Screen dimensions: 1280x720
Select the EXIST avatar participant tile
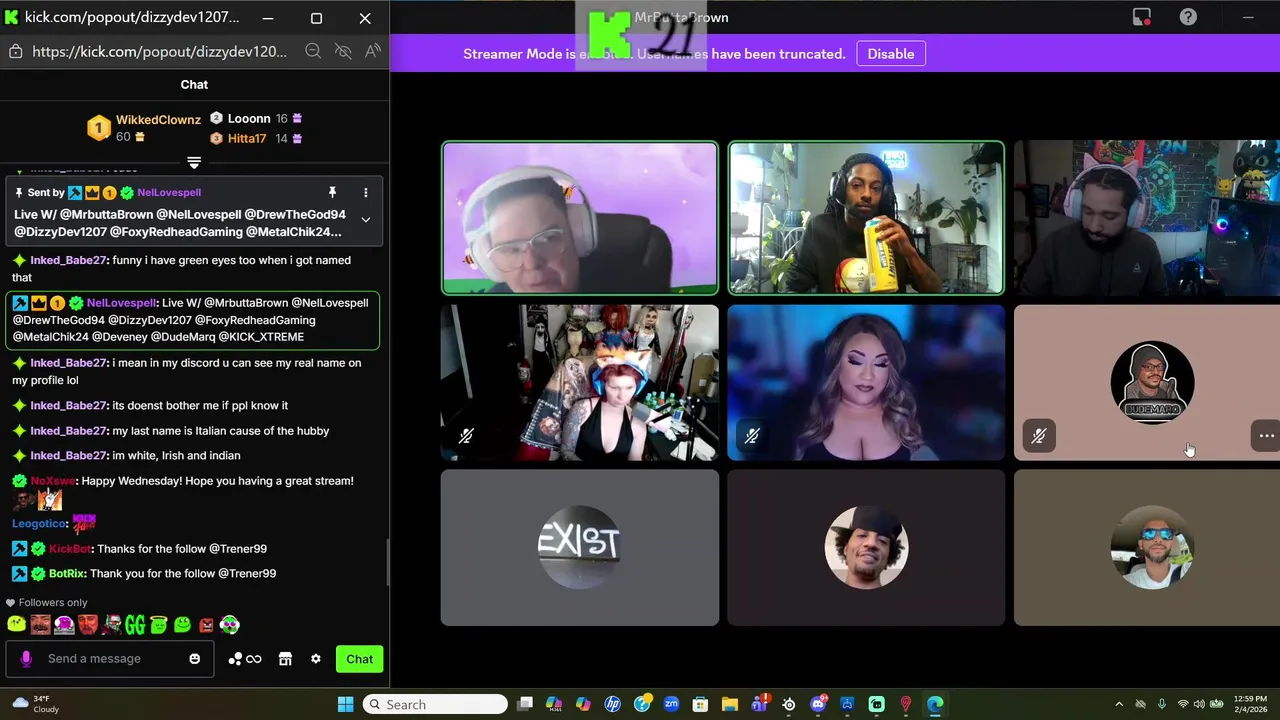click(580, 548)
